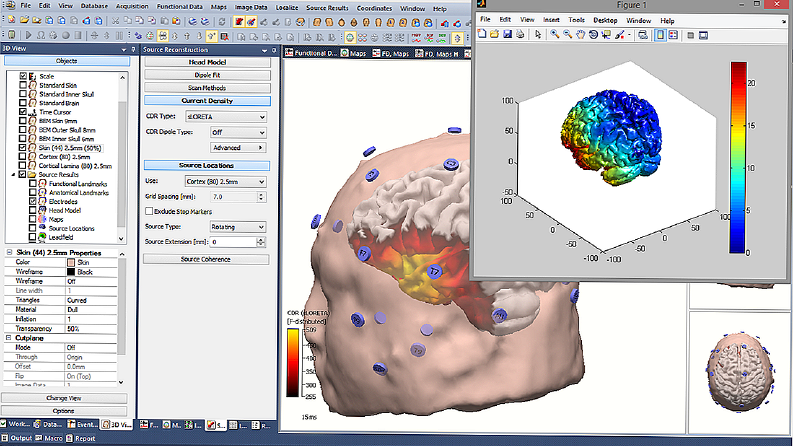Click the scissors Cut icon in main toolbar

pos(115,21)
